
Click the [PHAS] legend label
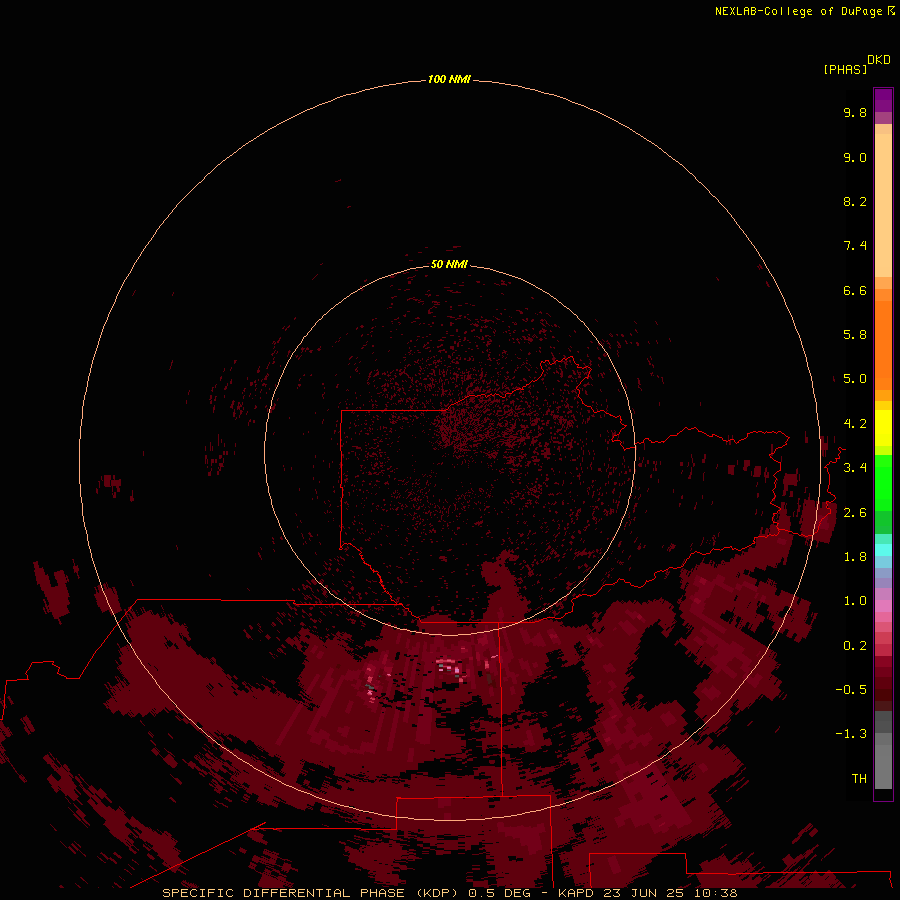845,69
